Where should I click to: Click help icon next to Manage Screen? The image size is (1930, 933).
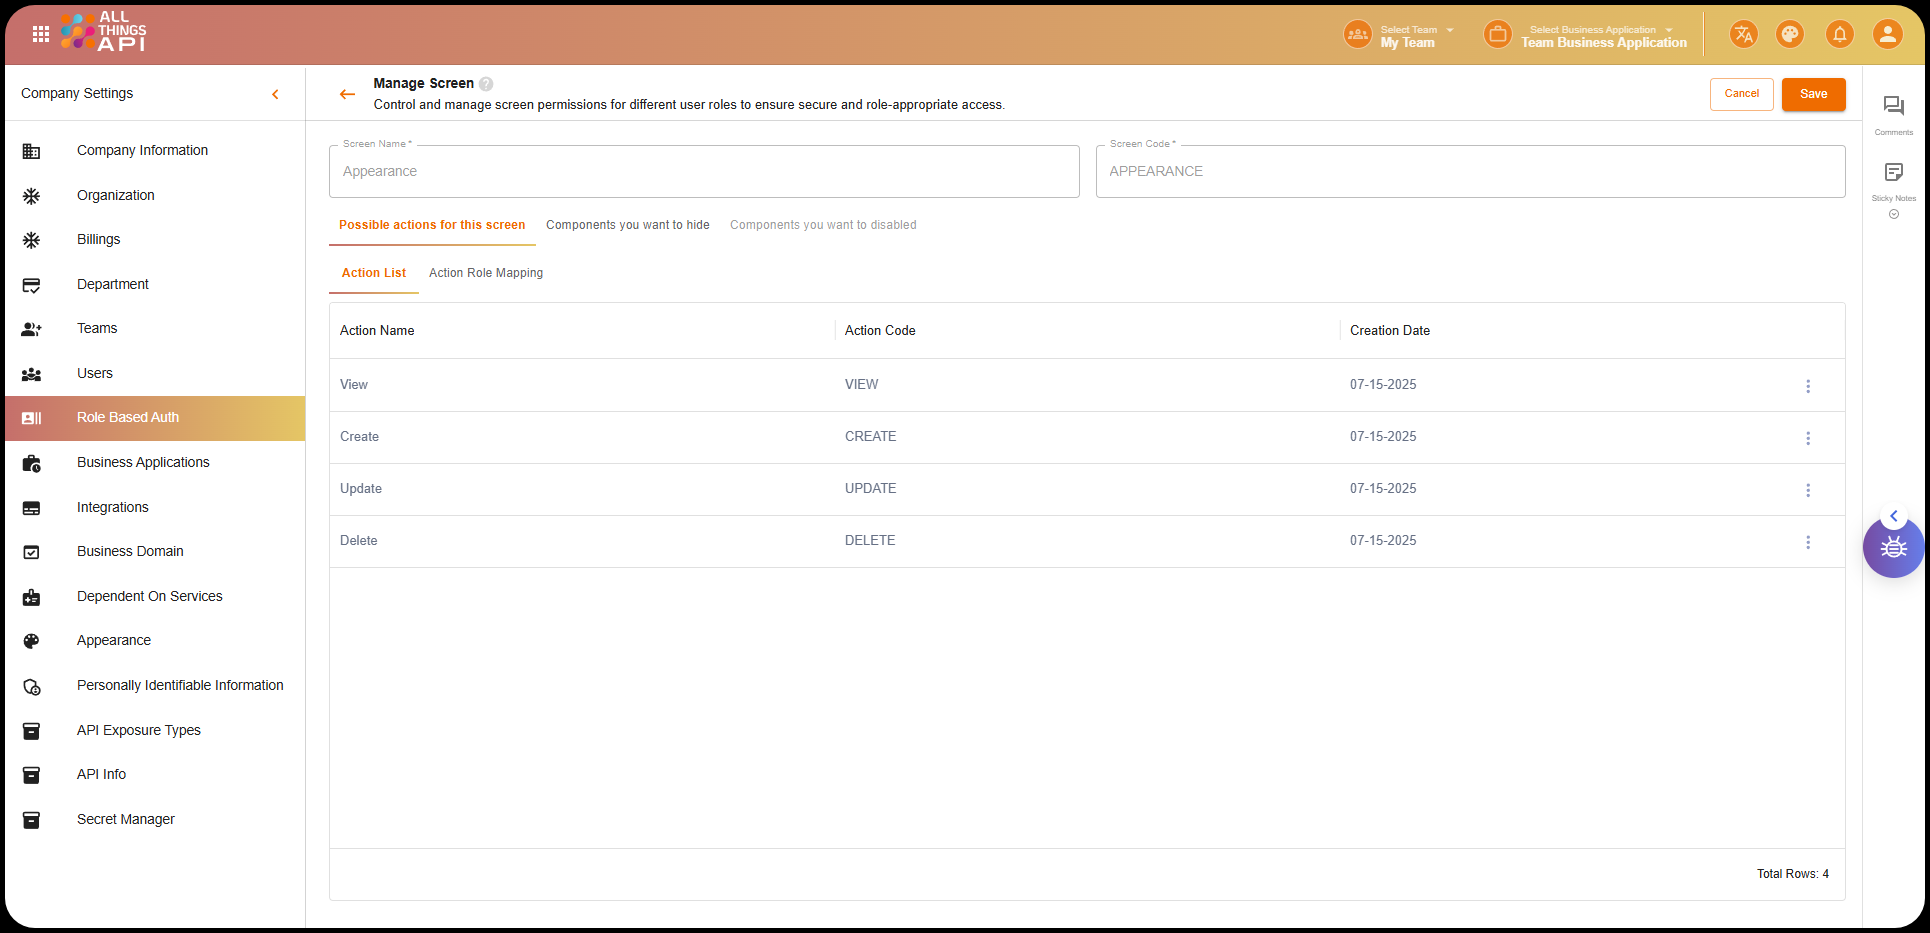[486, 84]
